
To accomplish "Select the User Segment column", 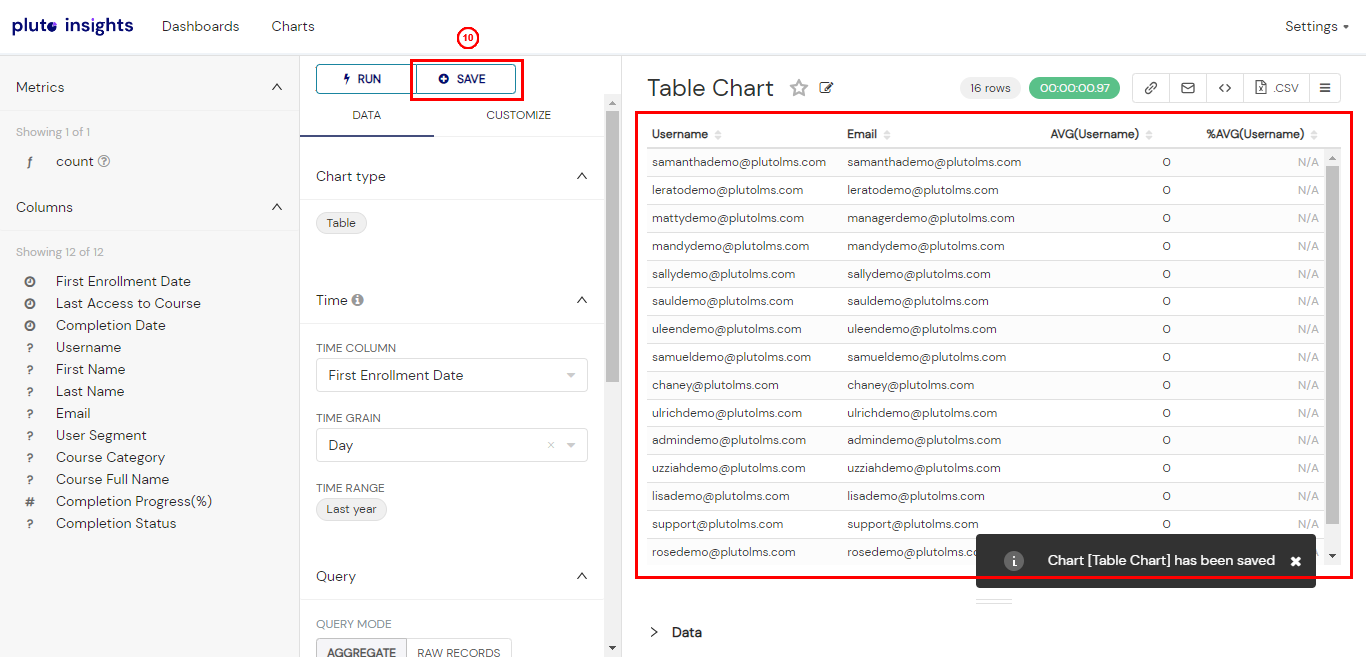I will [101, 435].
